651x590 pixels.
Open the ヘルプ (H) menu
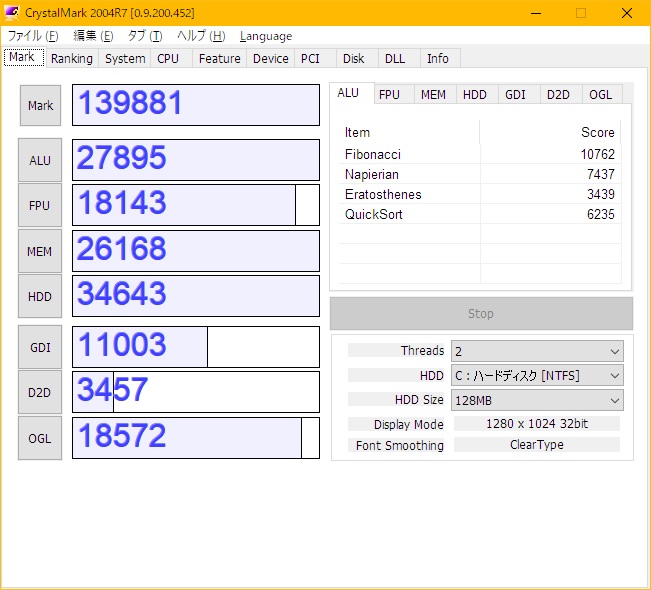(x=201, y=36)
